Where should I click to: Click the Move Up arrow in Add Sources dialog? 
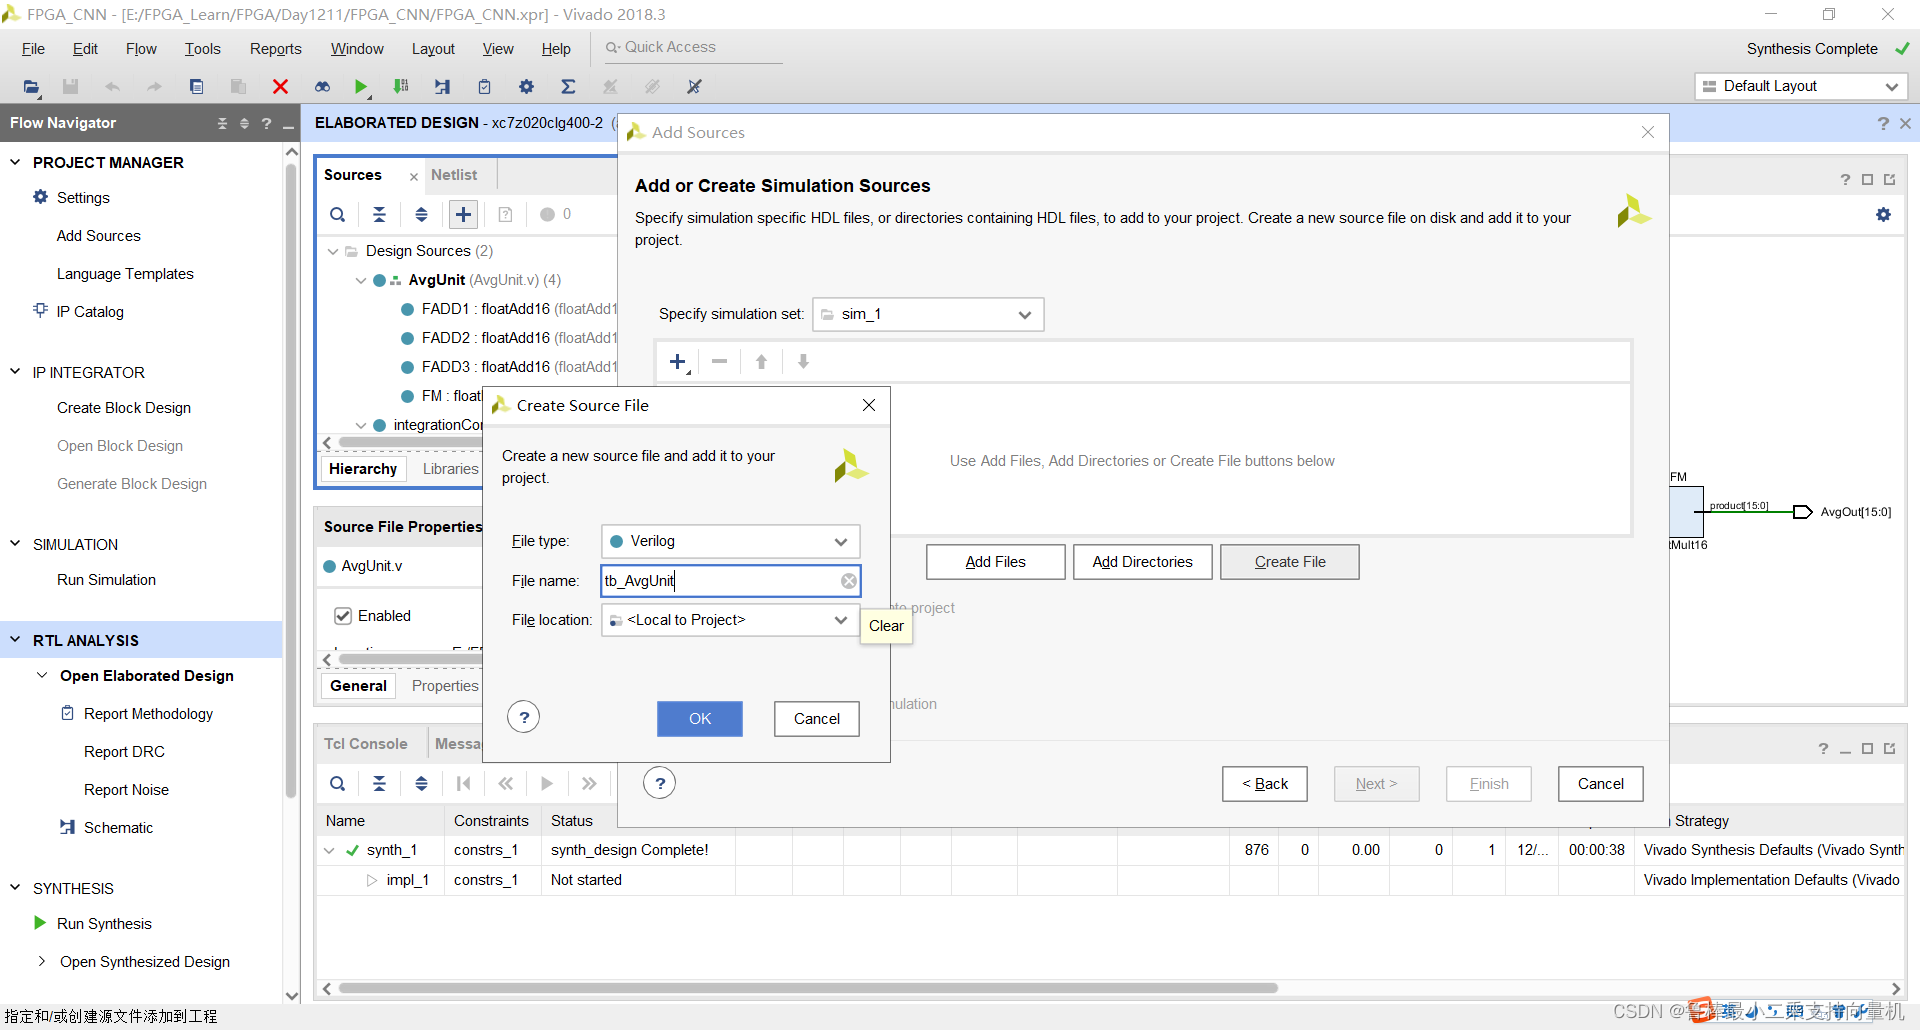(x=761, y=362)
